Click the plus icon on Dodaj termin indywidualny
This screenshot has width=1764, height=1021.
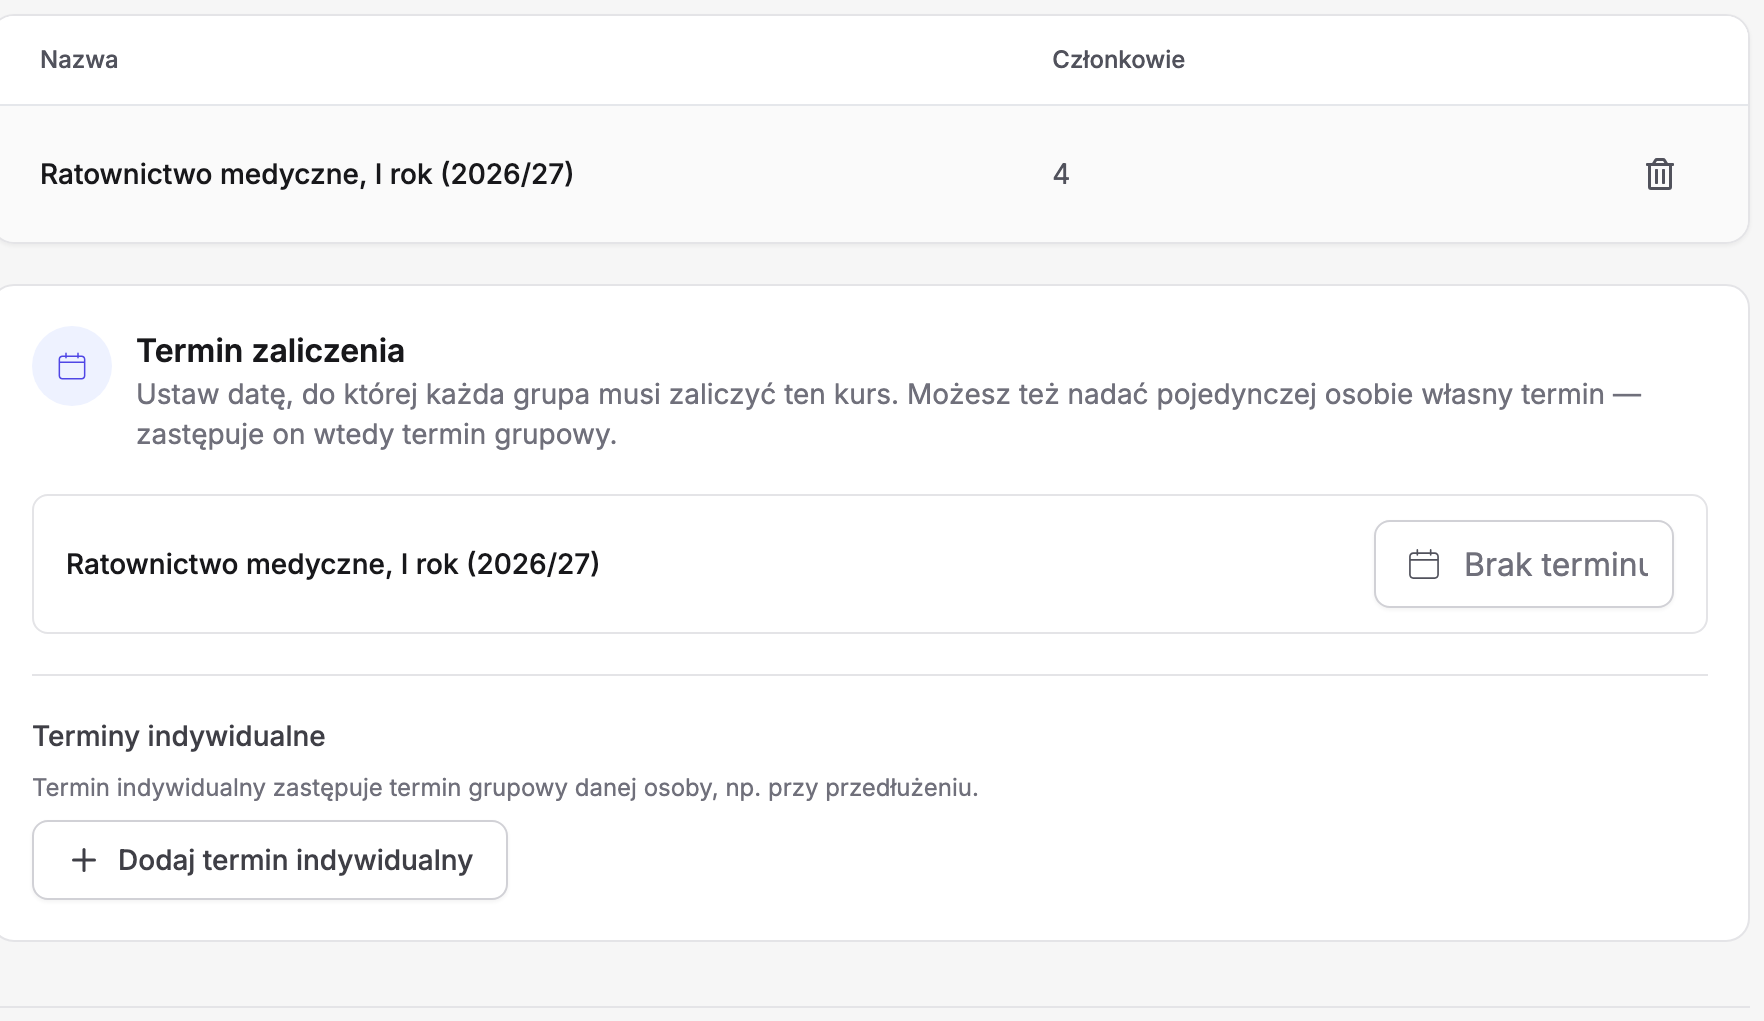pos(84,860)
